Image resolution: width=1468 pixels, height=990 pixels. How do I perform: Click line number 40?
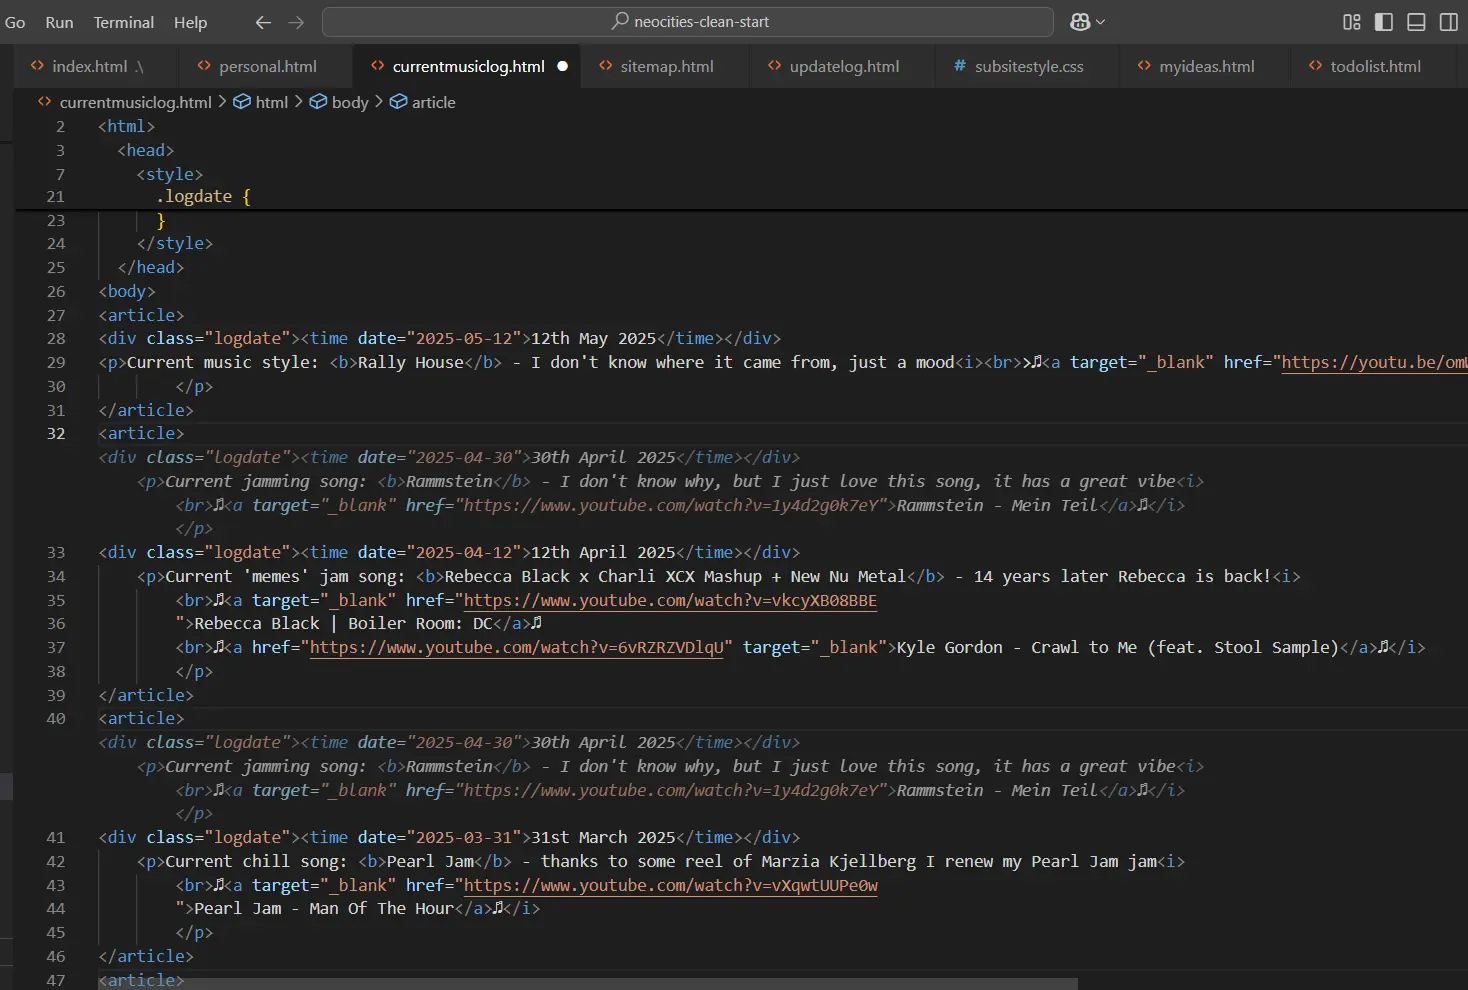(x=56, y=718)
